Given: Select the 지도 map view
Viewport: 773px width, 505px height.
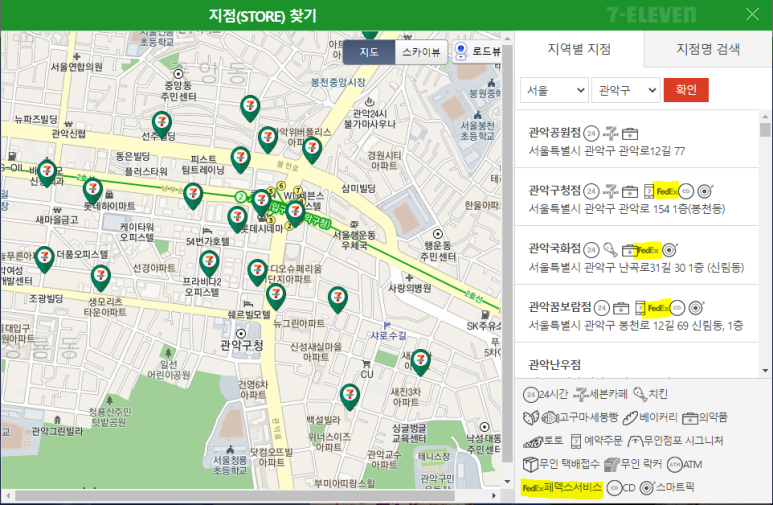Looking at the screenshot, I should (x=369, y=52).
